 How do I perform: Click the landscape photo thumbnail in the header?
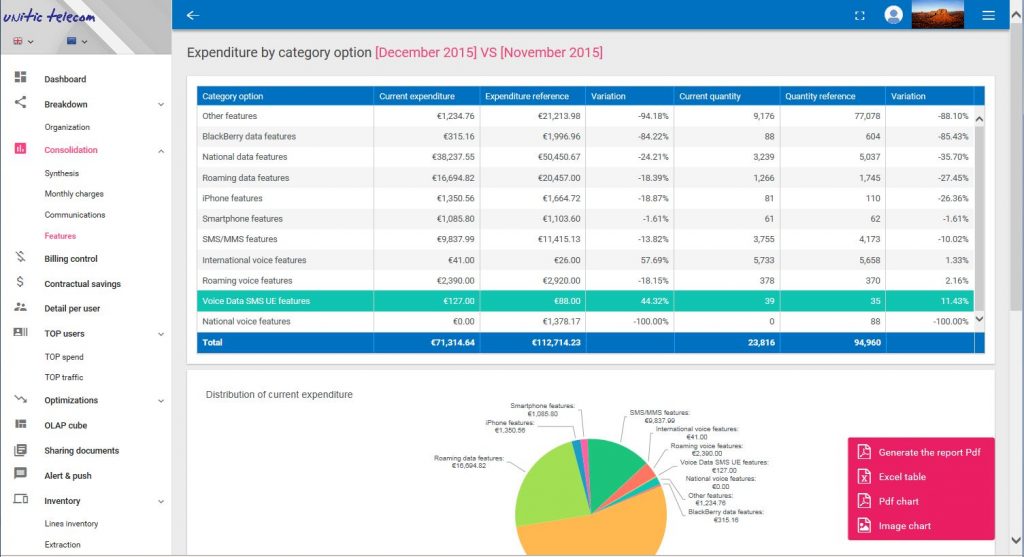pos(937,14)
